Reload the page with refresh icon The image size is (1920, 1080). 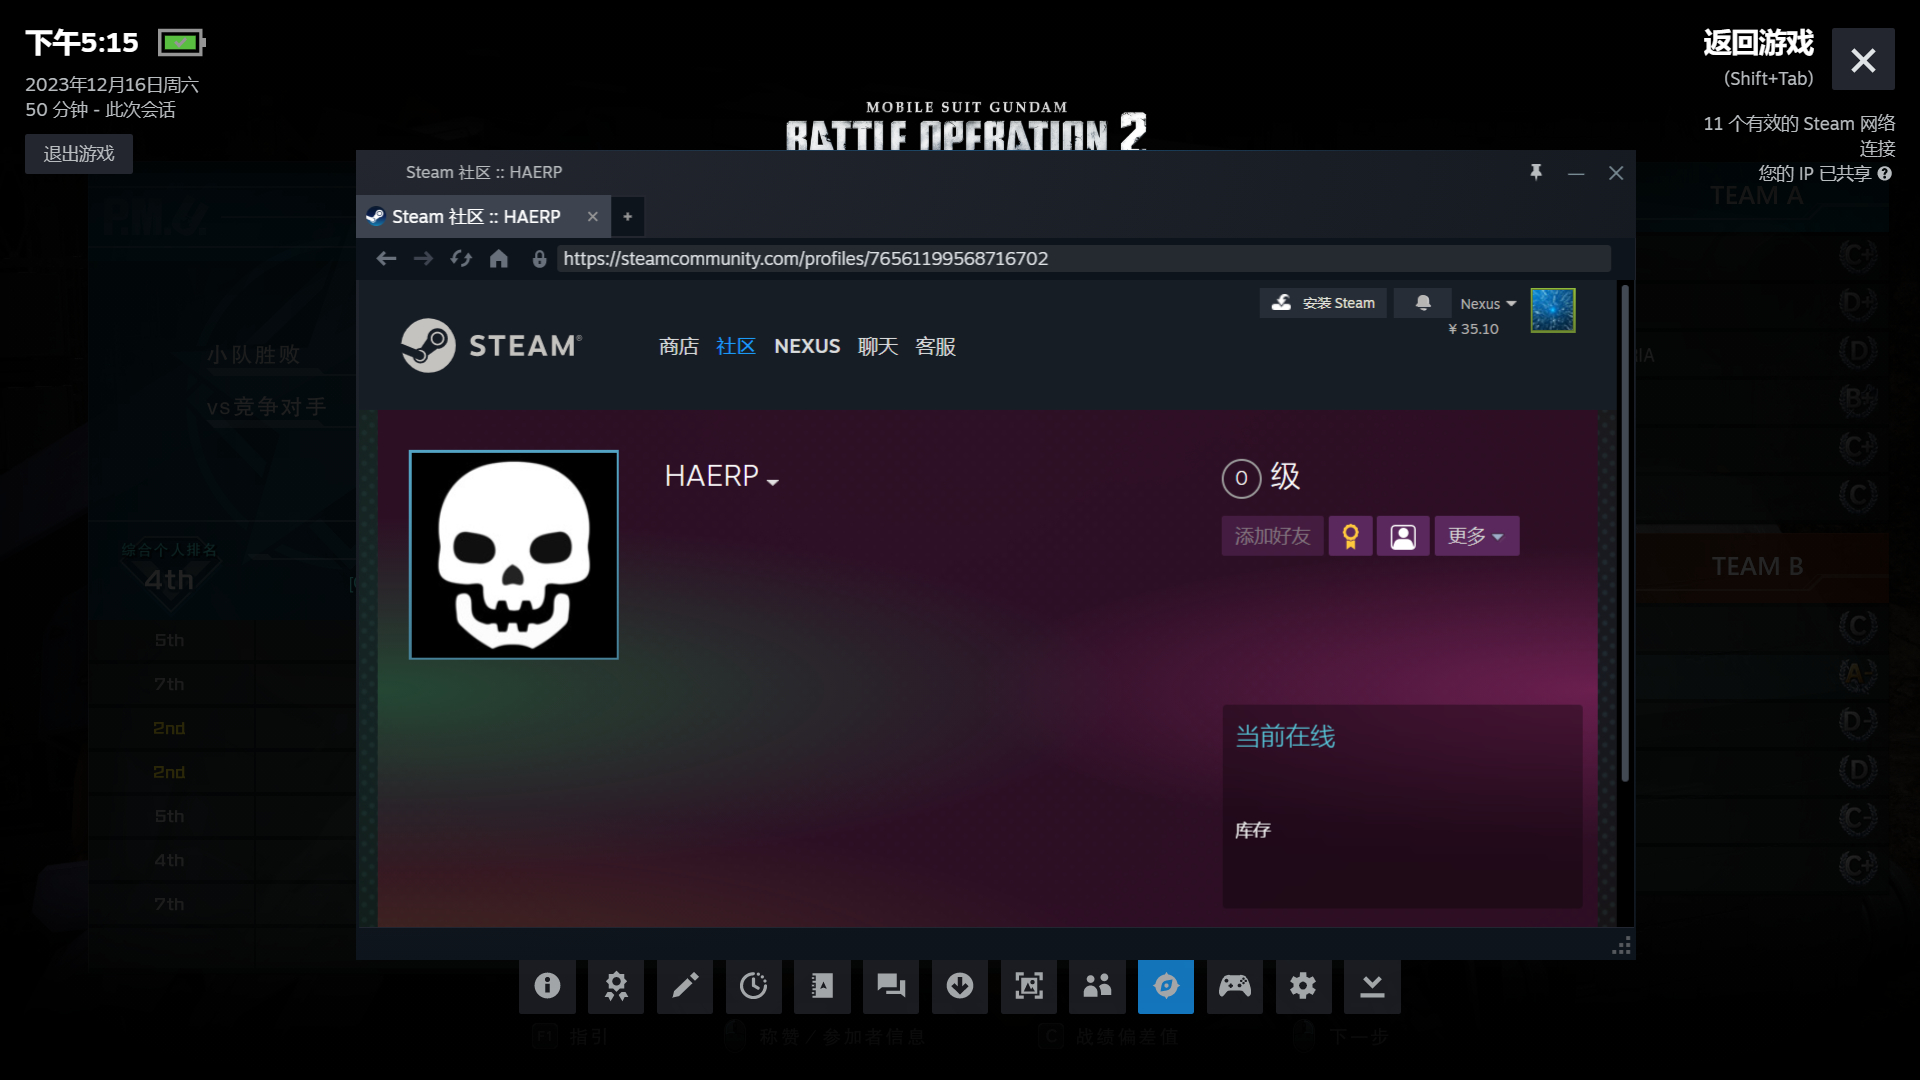coord(461,259)
